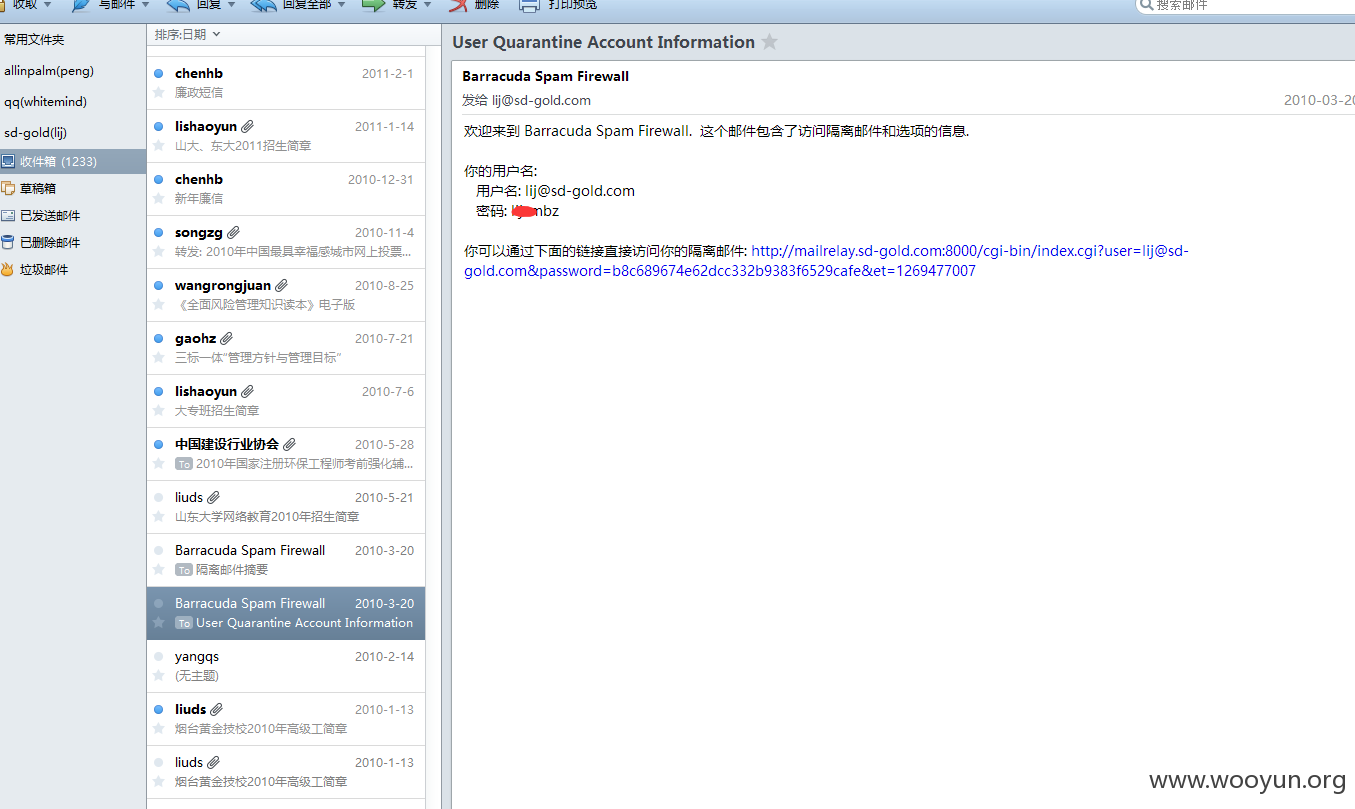Open the dropdown arrow next to 回复全部
Image resolution: width=1355 pixels, height=809 pixels.
coord(341,5)
